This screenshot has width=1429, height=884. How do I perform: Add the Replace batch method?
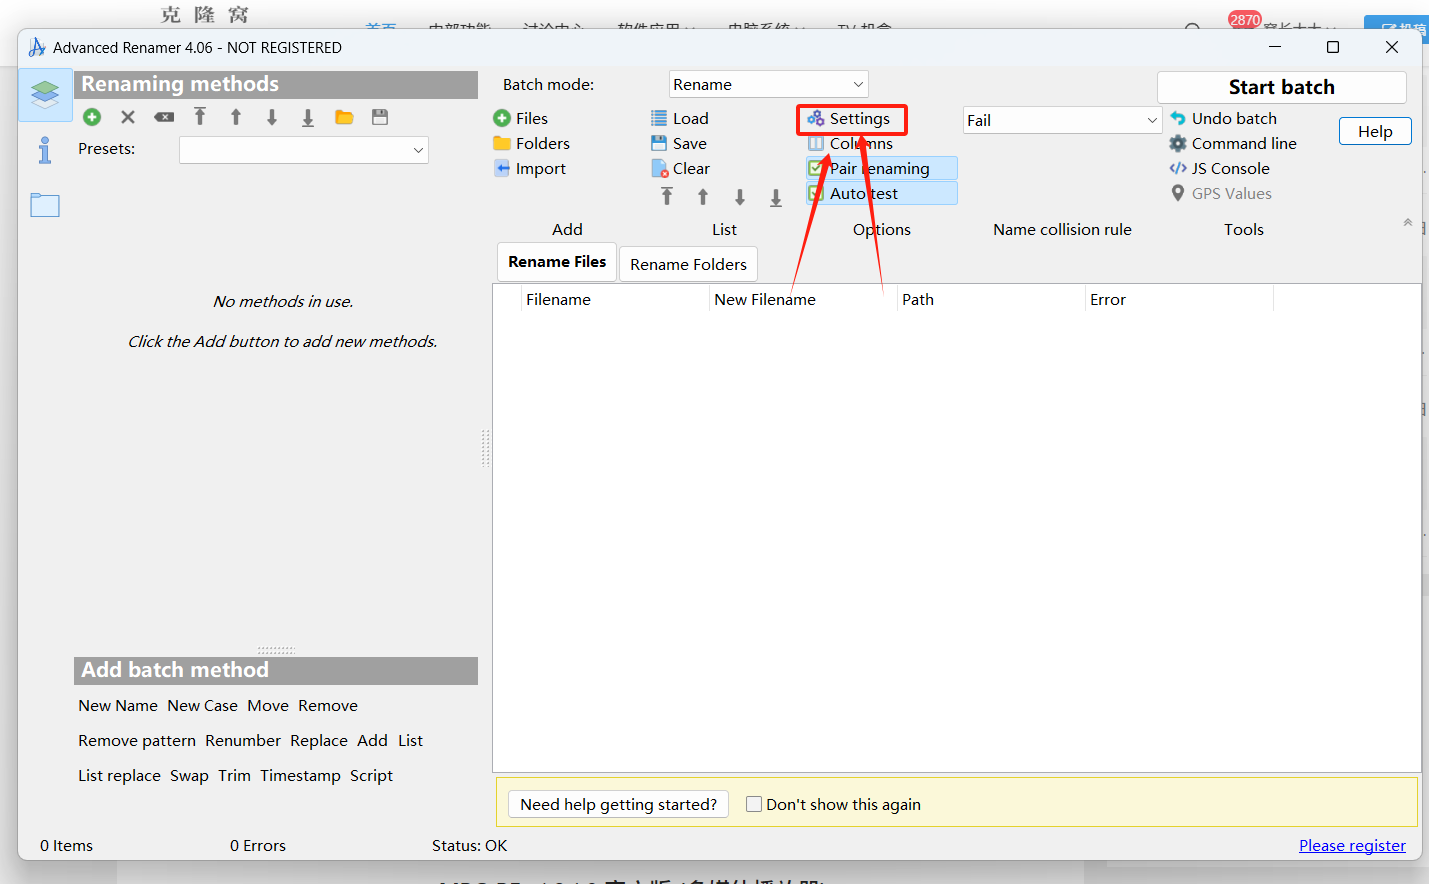point(319,740)
